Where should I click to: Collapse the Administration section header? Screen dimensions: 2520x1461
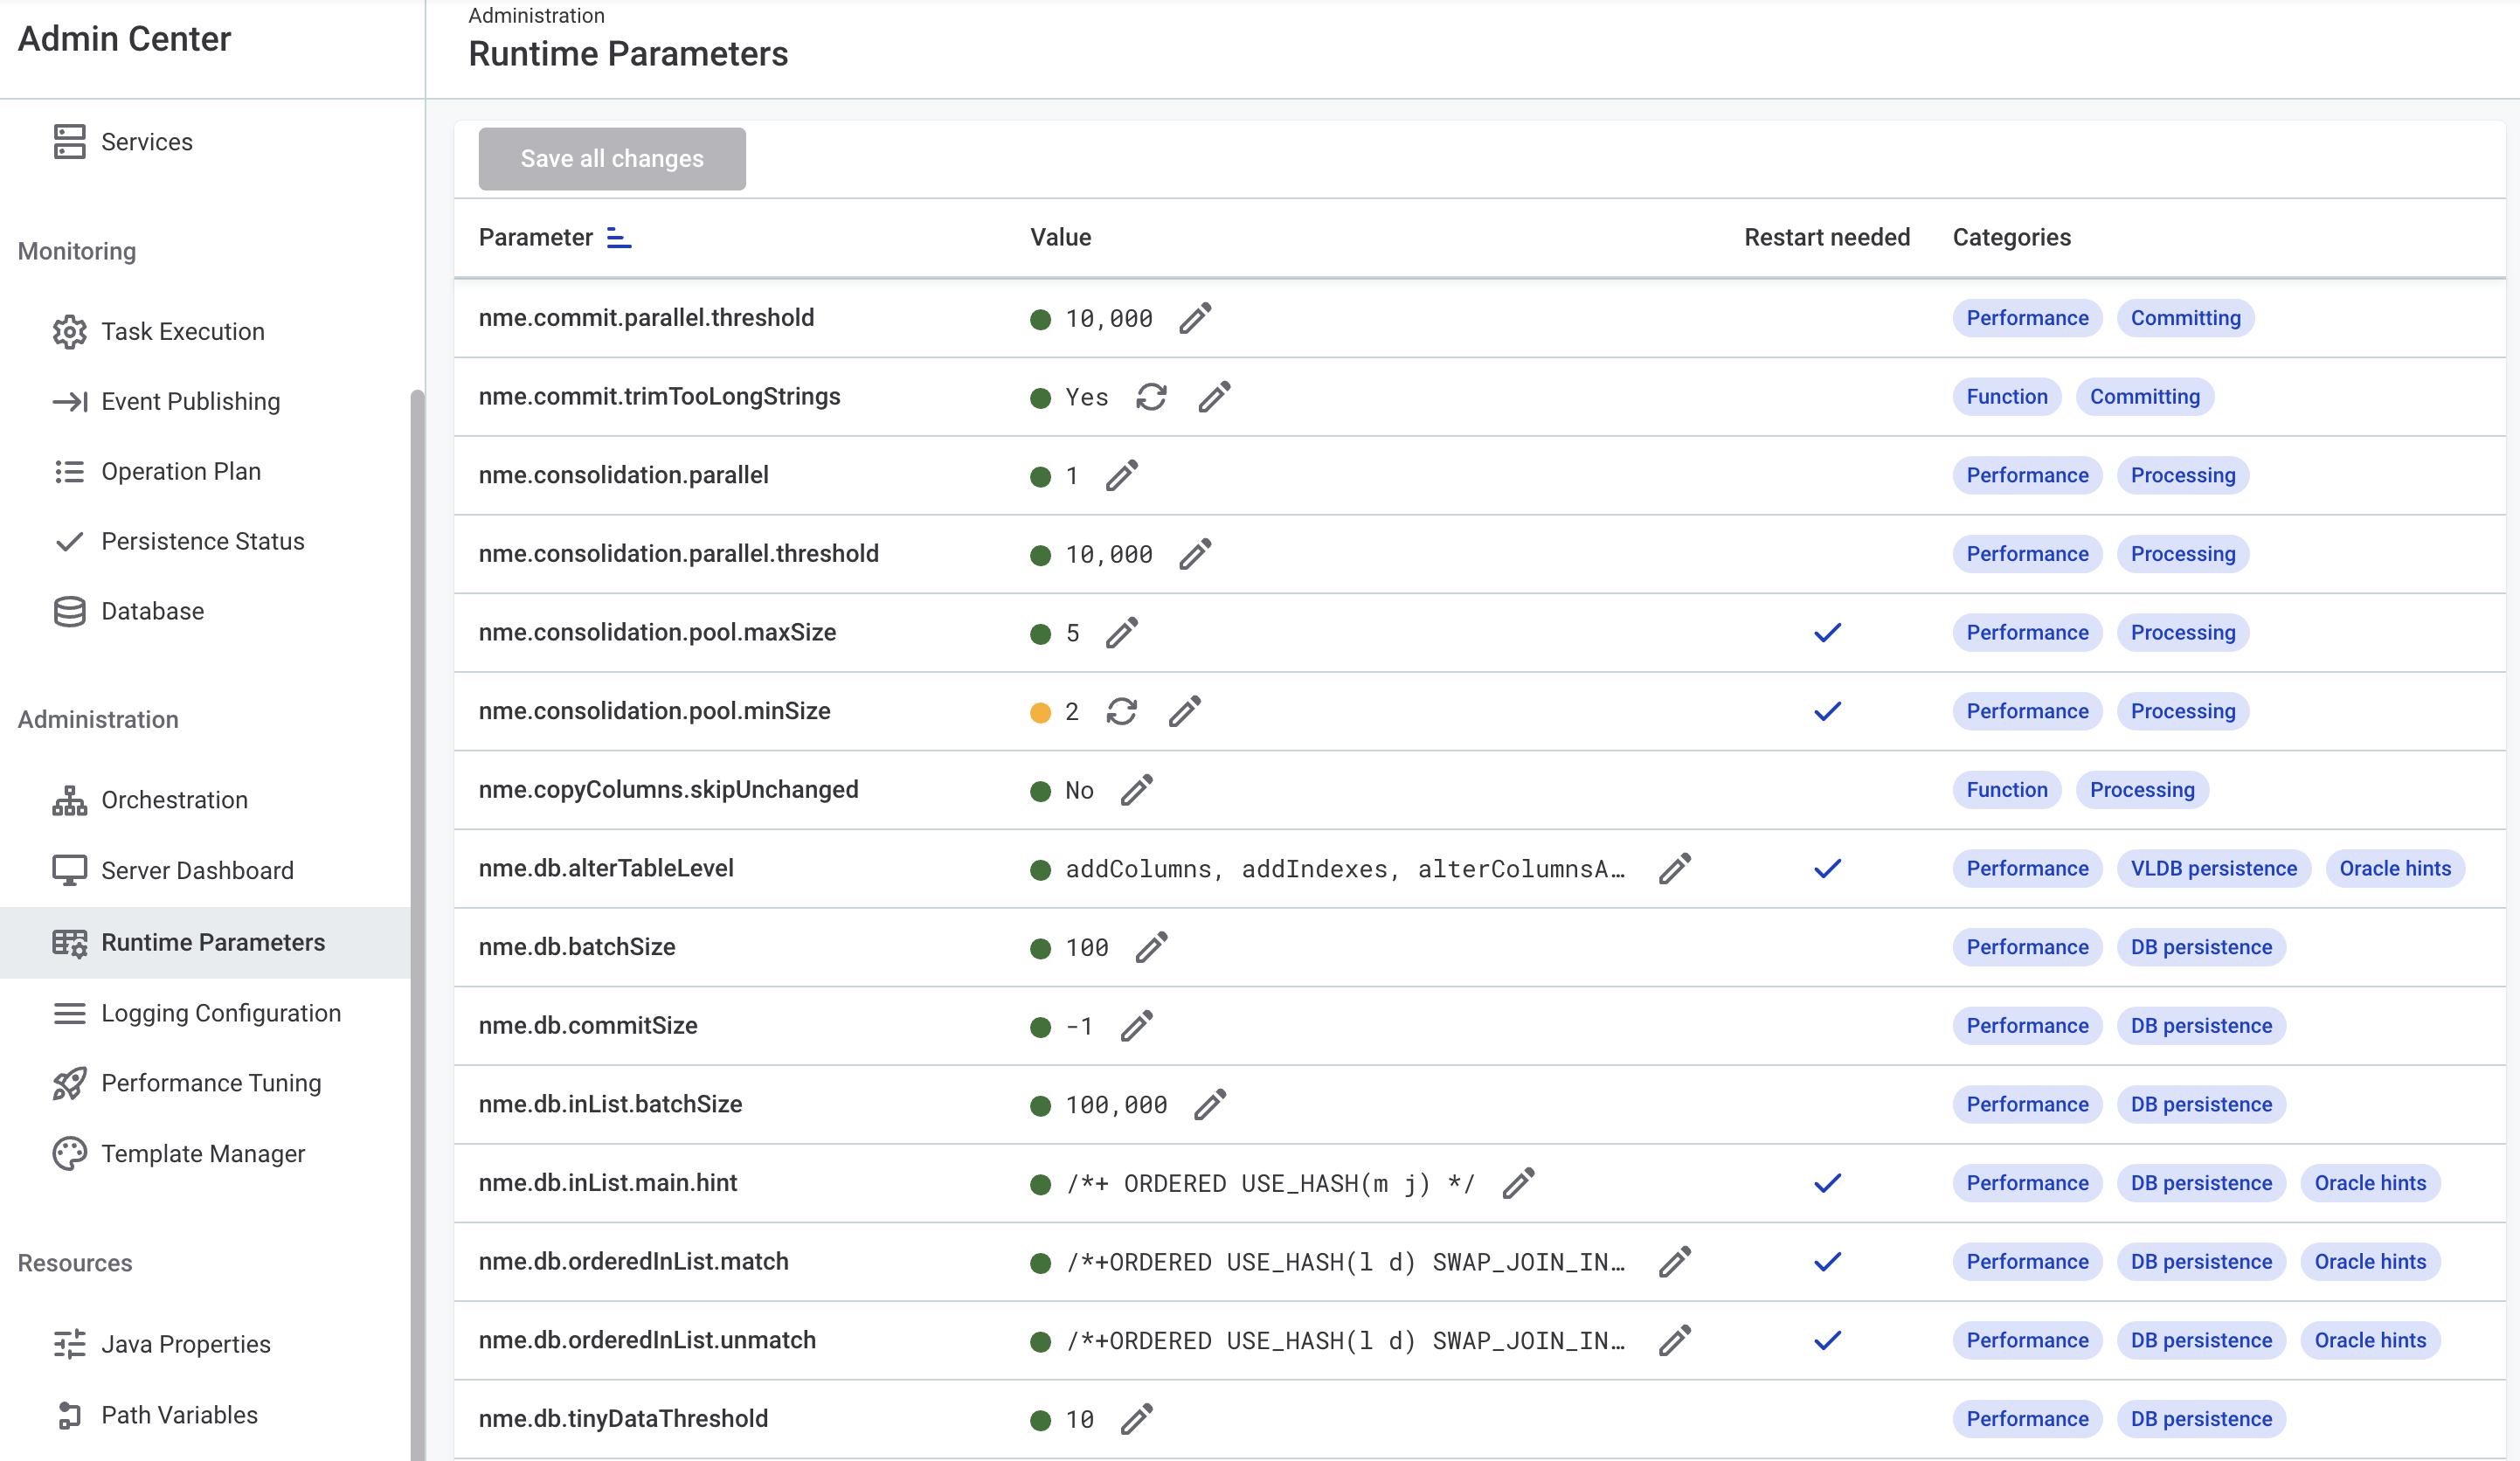97,719
